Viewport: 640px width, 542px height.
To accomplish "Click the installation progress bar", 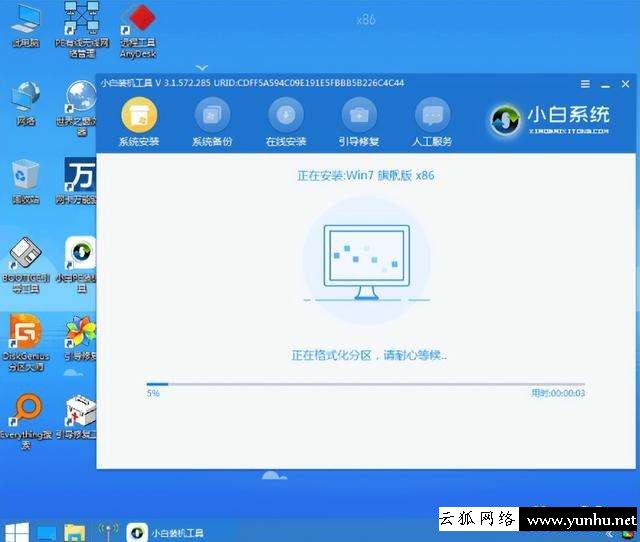I will point(366,384).
